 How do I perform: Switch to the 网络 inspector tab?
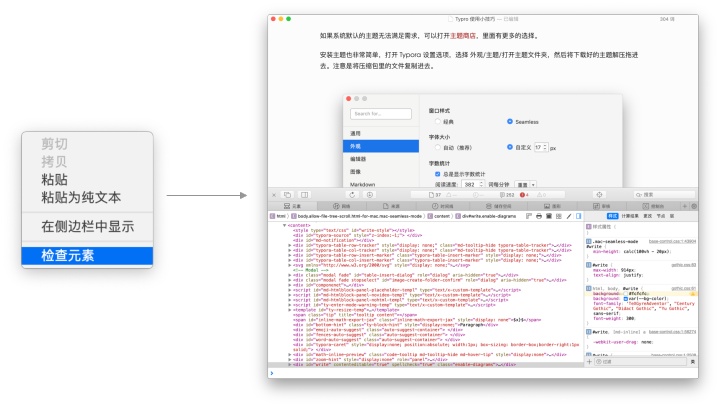[x=342, y=206]
